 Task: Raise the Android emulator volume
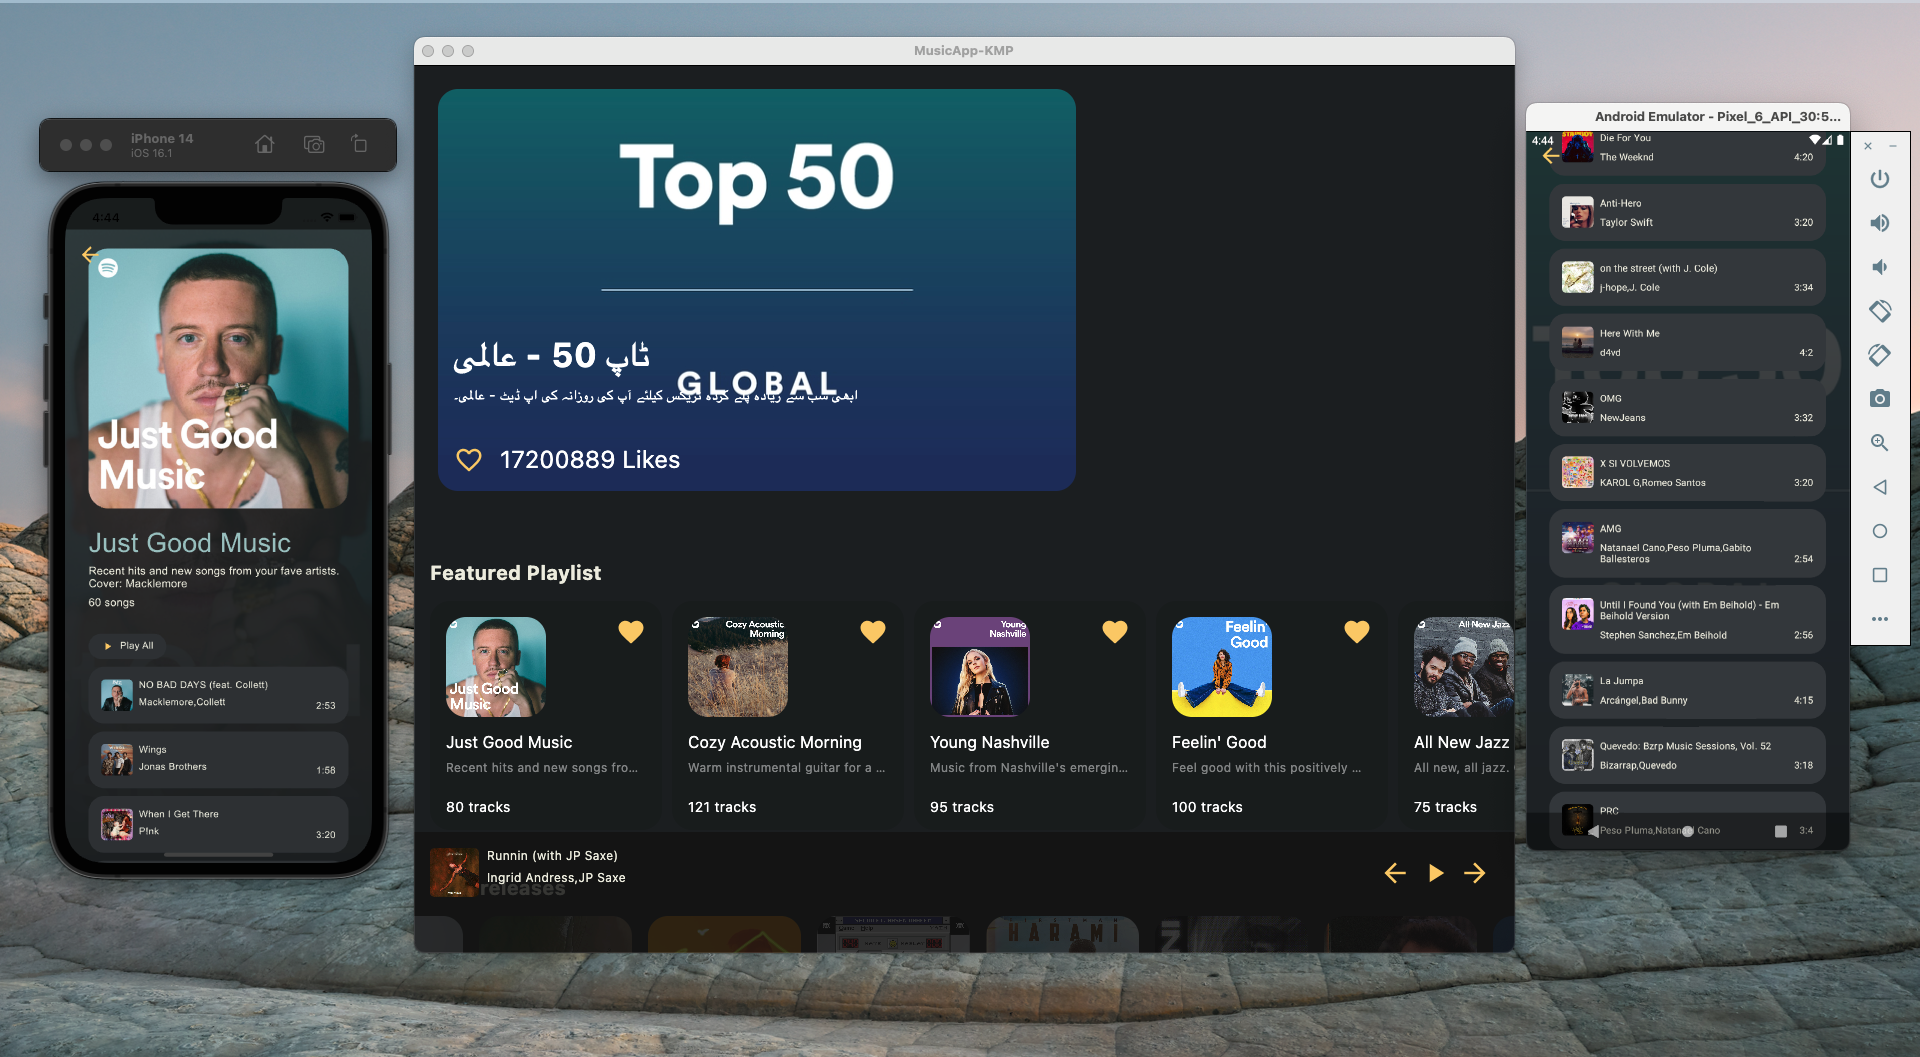(x=1879, y=223)
